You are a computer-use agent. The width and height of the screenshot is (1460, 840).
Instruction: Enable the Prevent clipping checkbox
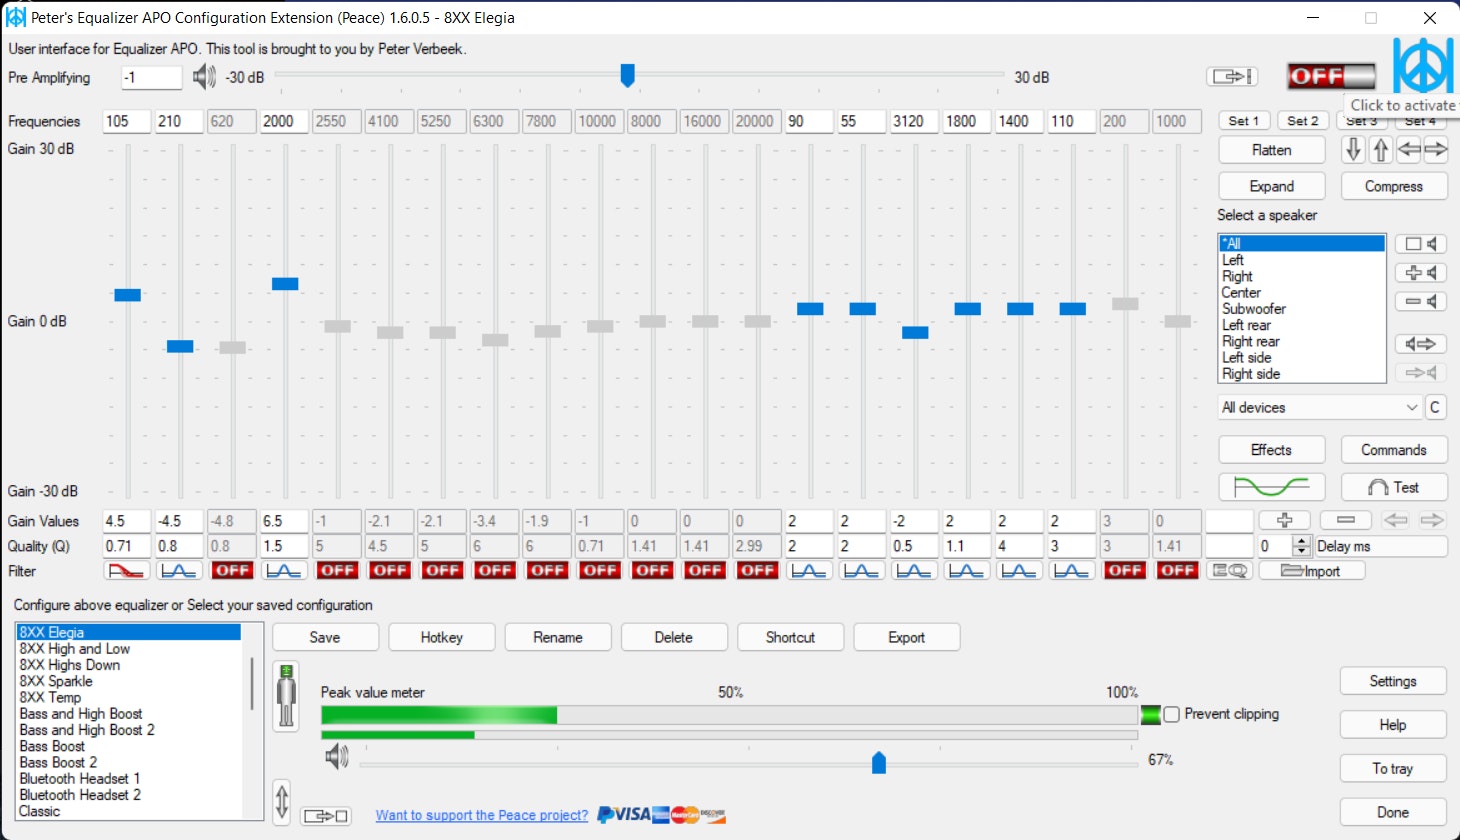click(x=1172, y=715)
